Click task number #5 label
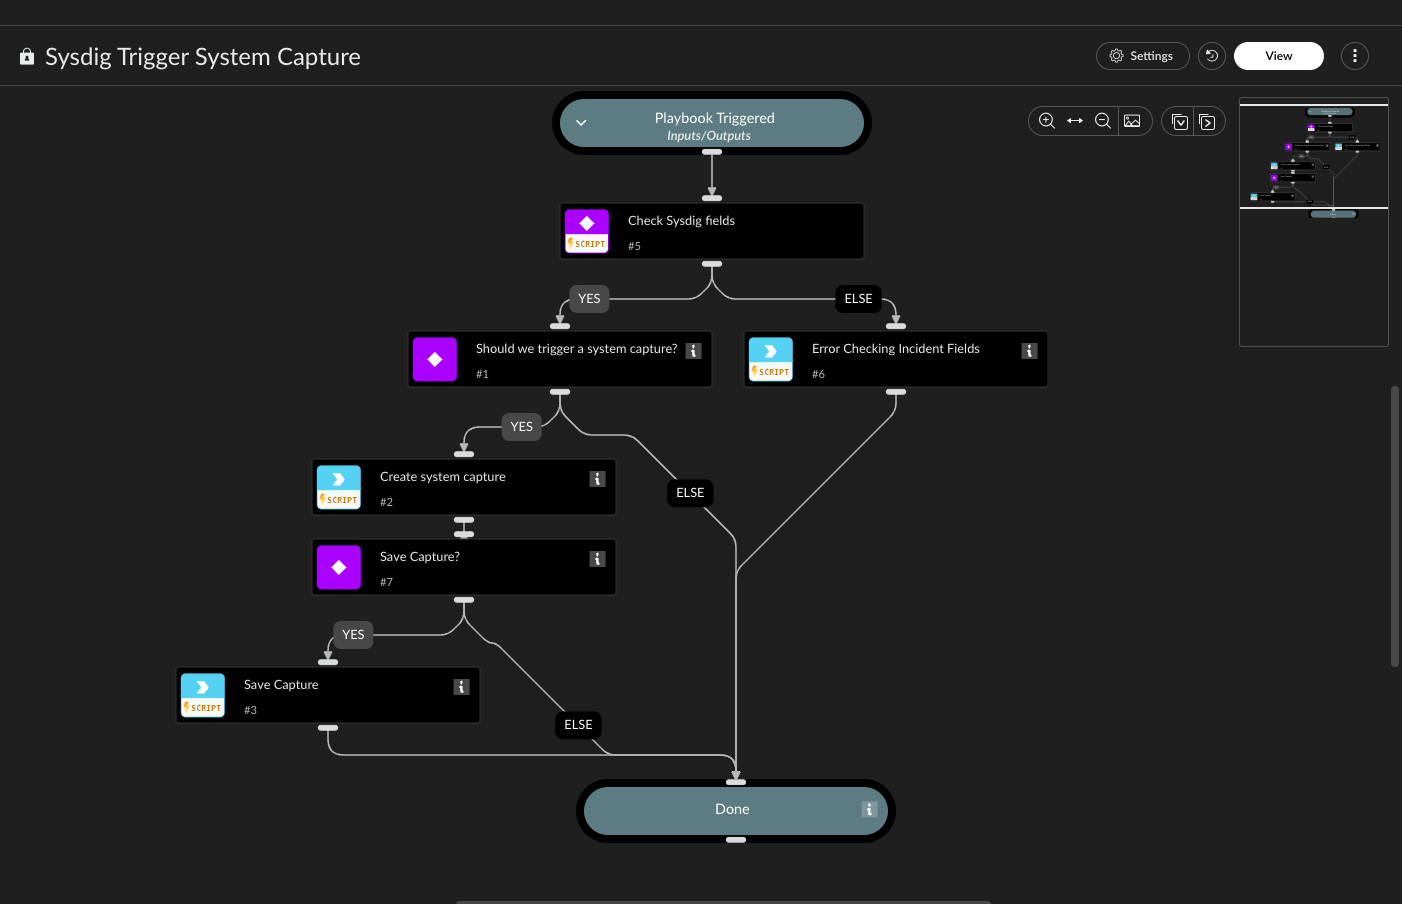Viewport: 1402px width, 904px height. [x=634, y=246]
